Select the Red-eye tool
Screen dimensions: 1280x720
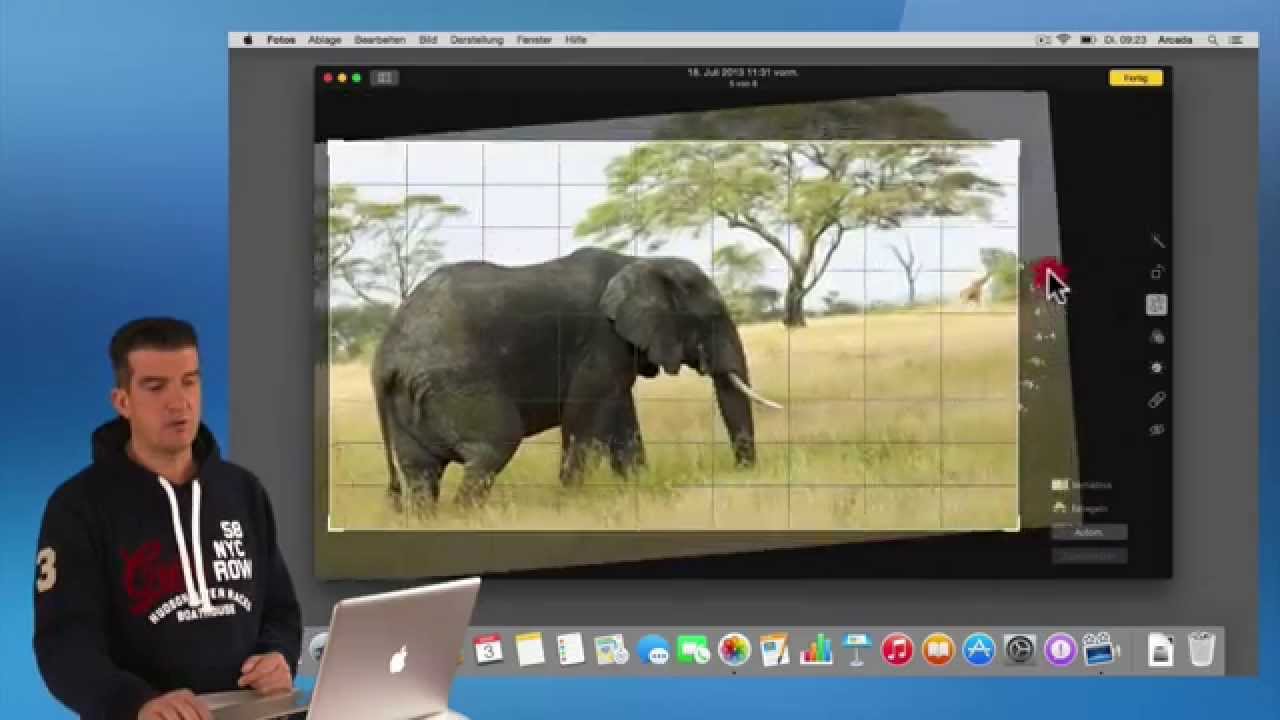tap(1157, 430)
